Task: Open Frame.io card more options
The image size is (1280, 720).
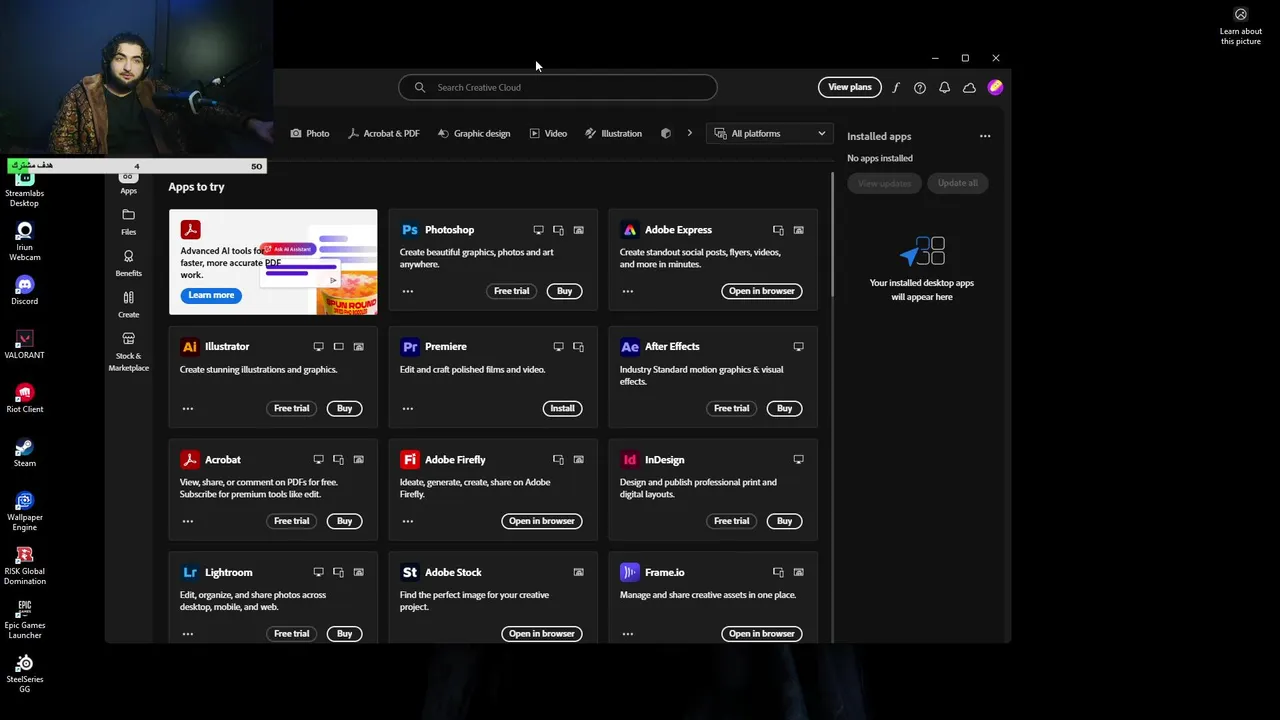Action: tap(628, 634)
